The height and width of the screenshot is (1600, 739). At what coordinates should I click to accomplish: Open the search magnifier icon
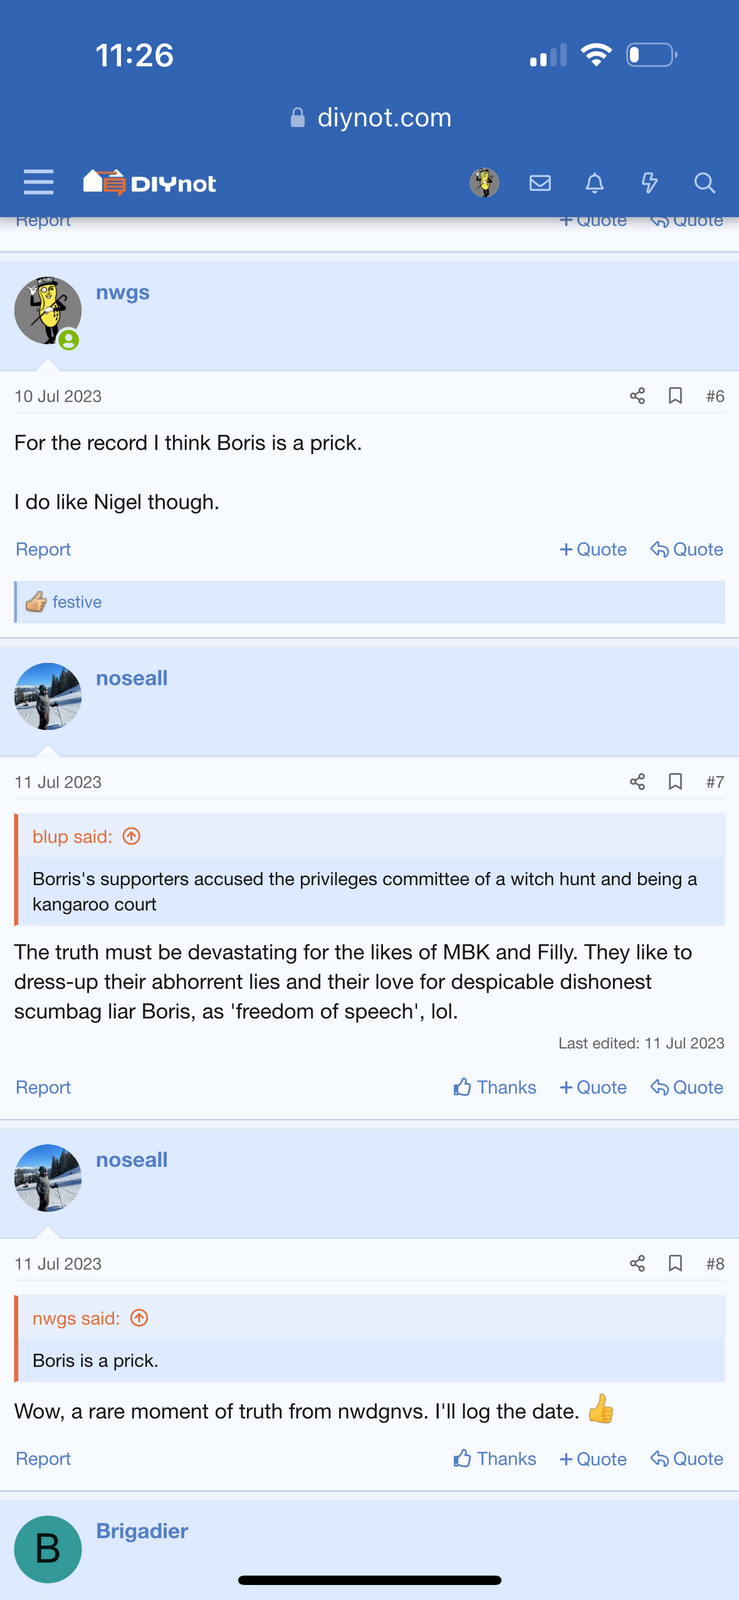pos(705,182)
